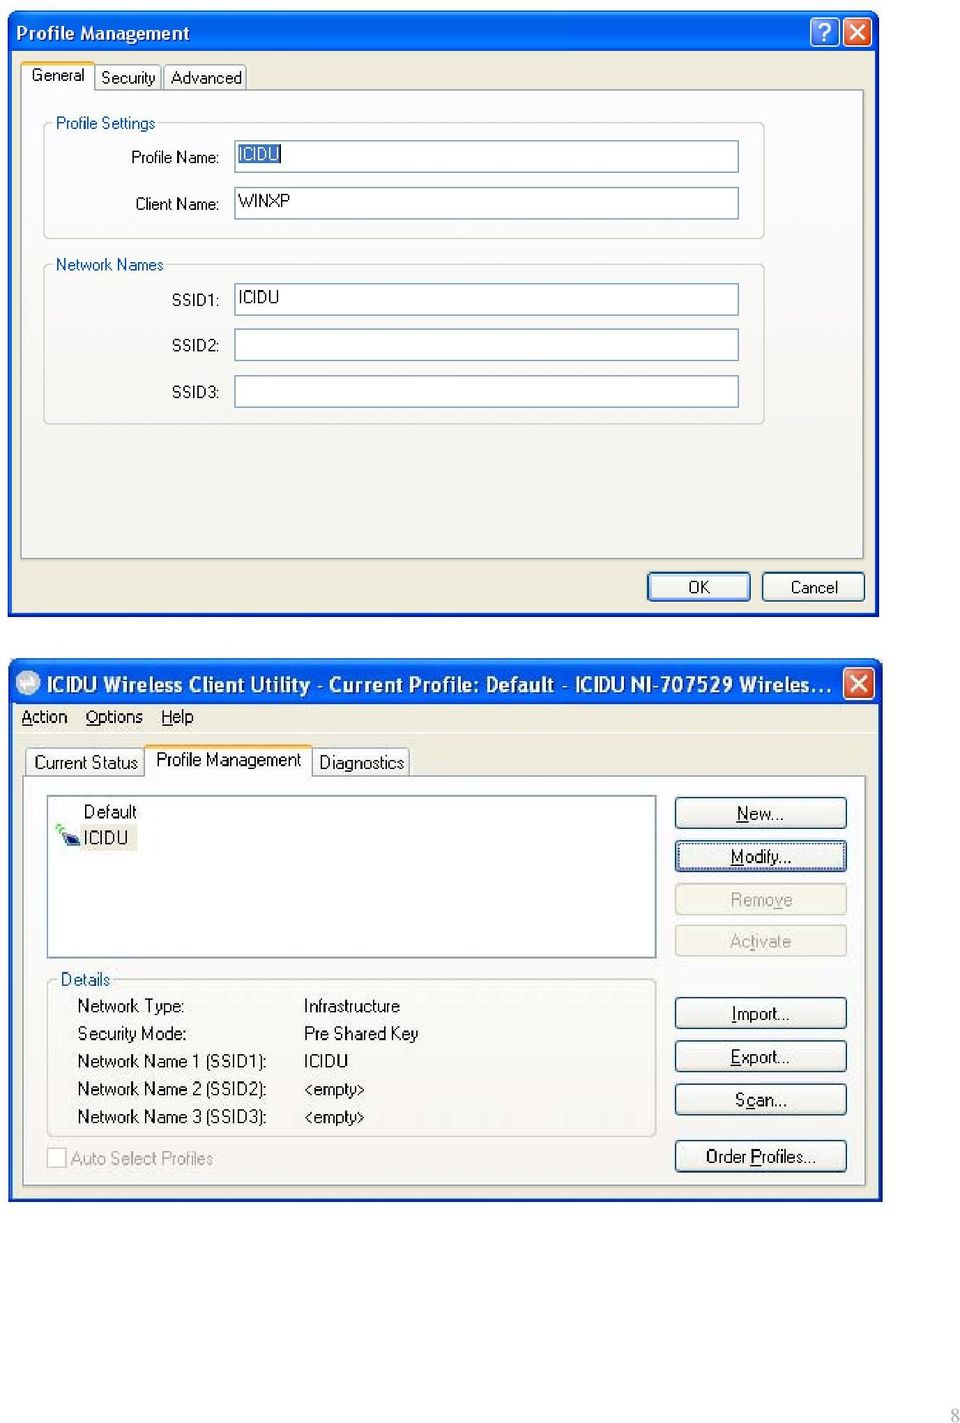The image size is (960, 1423).
Task: Open the Order Profiles... dialog
Action: (760, 1156)
